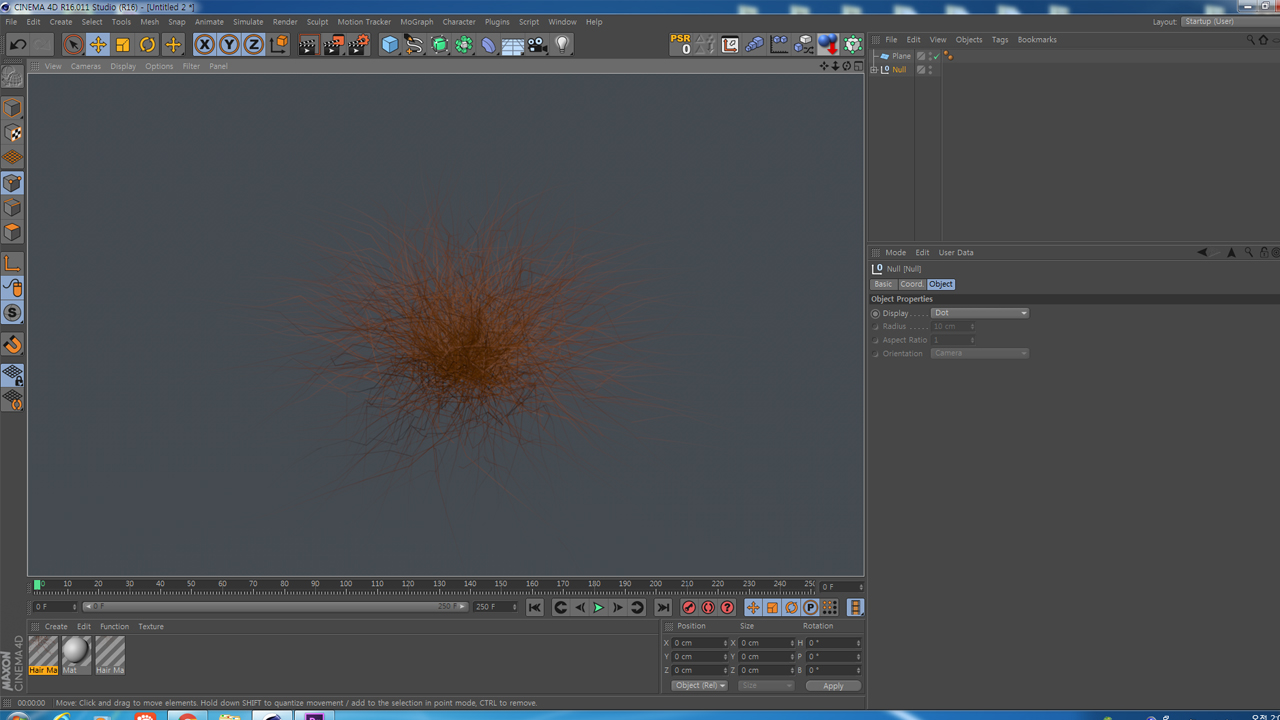Open Render to Picture Viewer icon
This screenshot has width=1280, height=720.
(x=333, y=44)
